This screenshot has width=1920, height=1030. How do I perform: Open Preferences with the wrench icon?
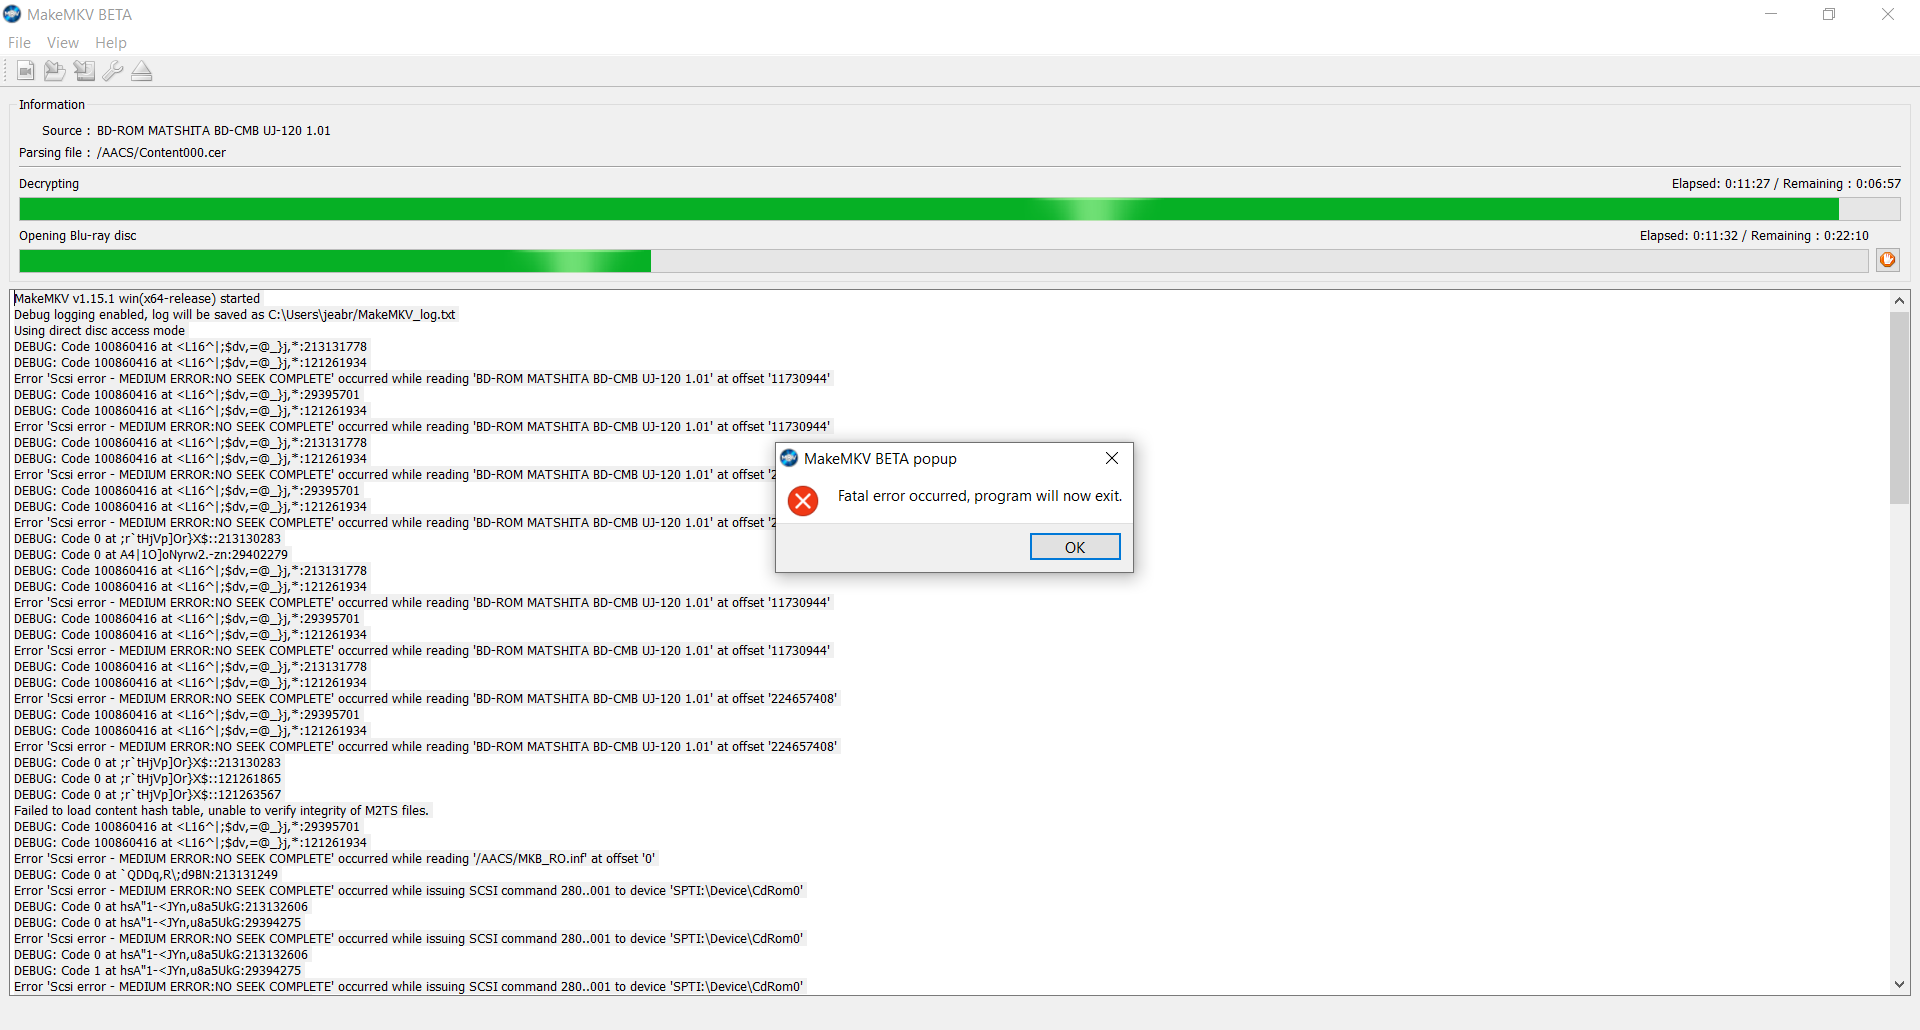[113, 71]
